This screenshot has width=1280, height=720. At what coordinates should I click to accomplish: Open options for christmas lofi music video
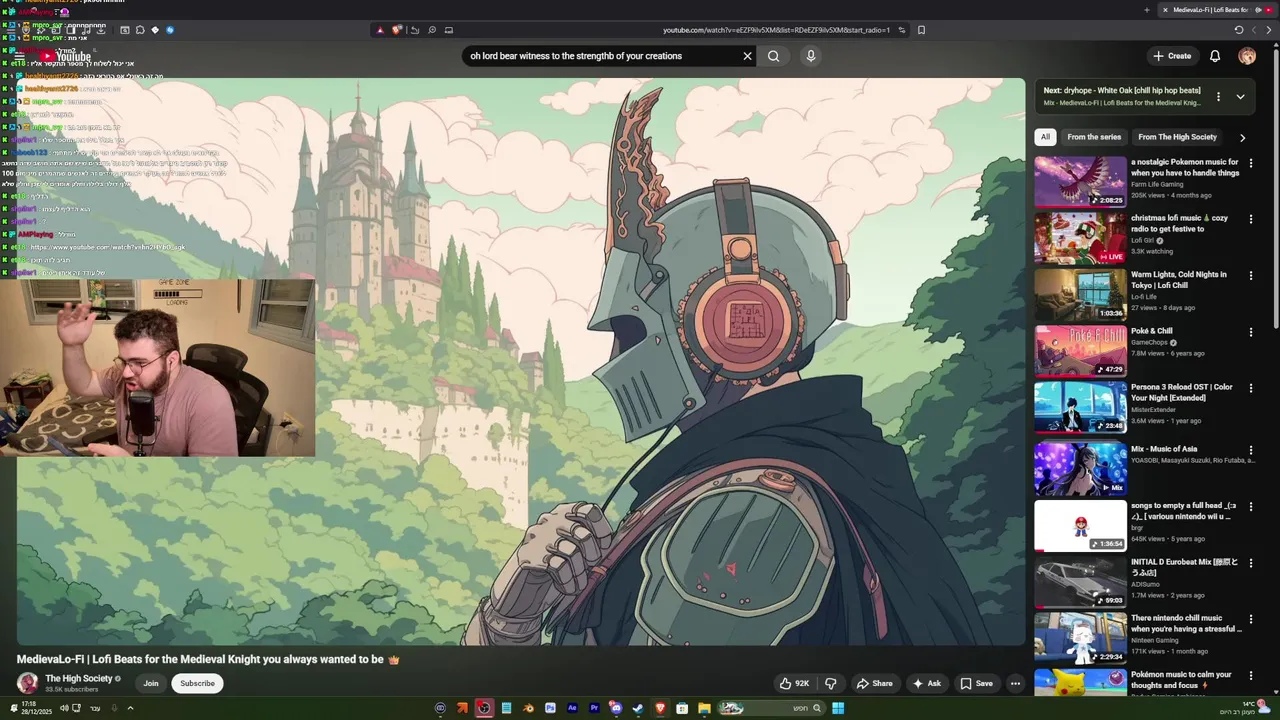[x=1250, y=219]
